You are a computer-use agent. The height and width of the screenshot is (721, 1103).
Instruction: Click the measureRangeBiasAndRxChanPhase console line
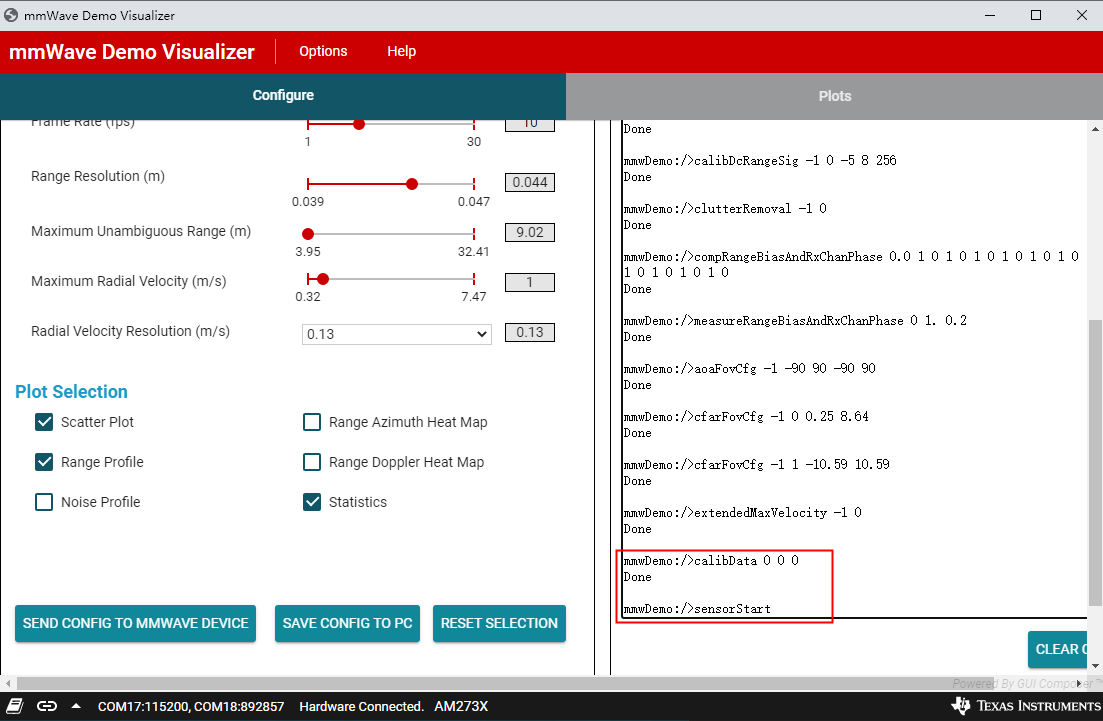coord(796,321)
